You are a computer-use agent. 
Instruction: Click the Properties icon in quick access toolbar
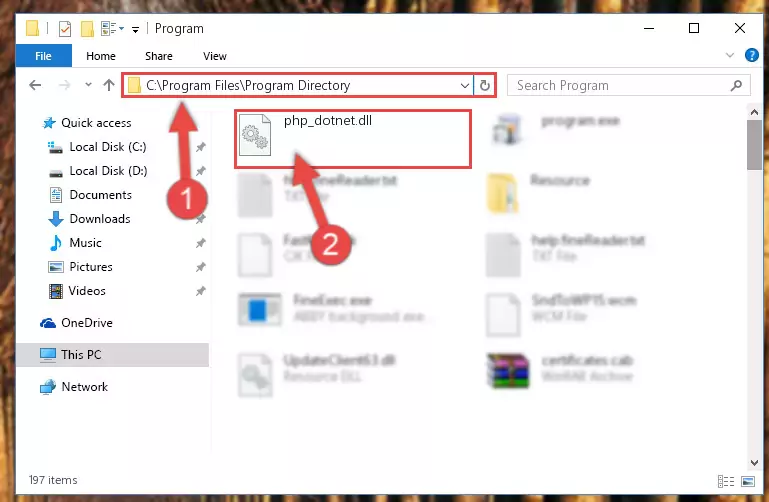click(65, 29)
